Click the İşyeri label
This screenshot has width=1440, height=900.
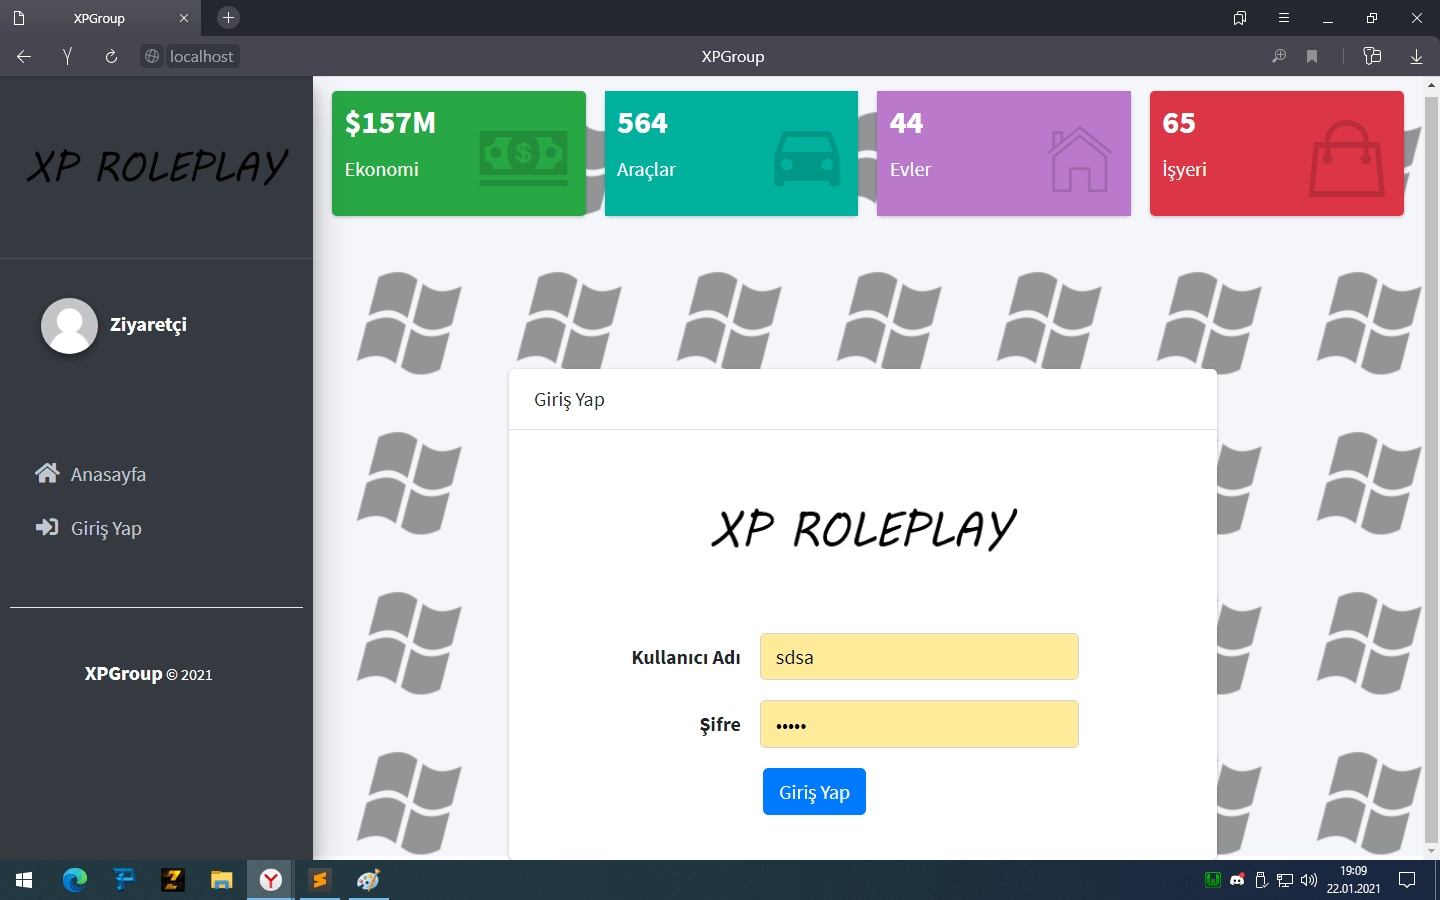1184,170
